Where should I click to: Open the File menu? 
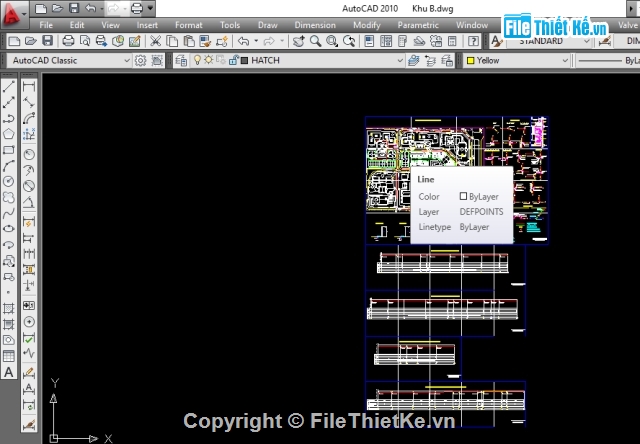point(46,25)
